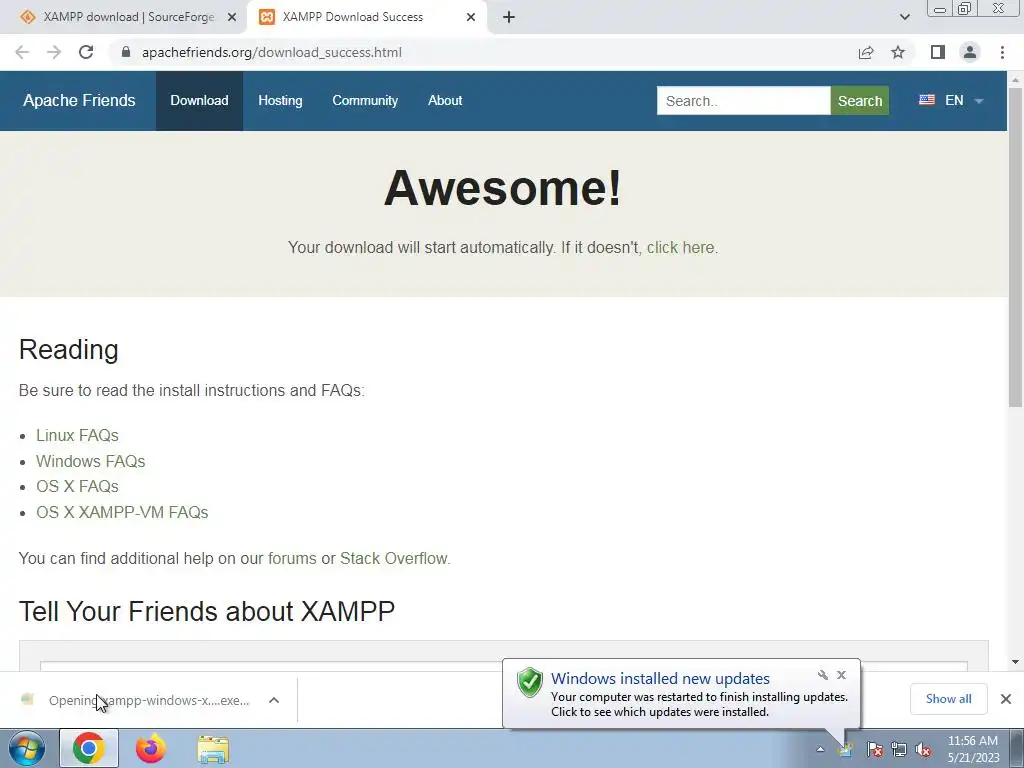Open the browser side panel icon
This screenshot has height=768, width=1024.
click(938, 52)
